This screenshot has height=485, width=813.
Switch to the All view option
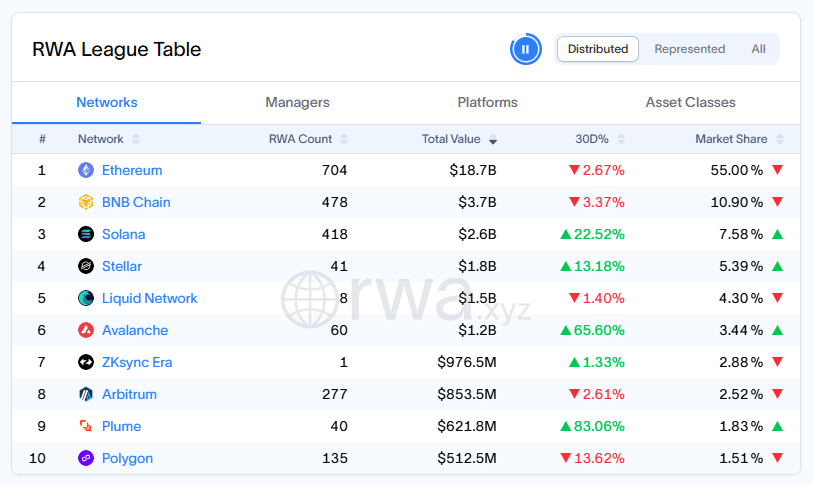758,49
